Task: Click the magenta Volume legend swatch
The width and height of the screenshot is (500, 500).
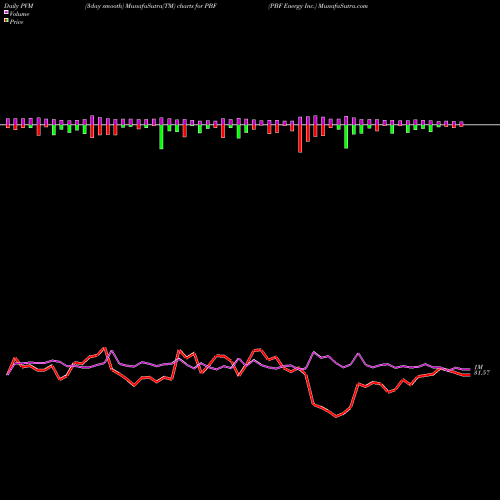Action: click(x=6, y=13)
